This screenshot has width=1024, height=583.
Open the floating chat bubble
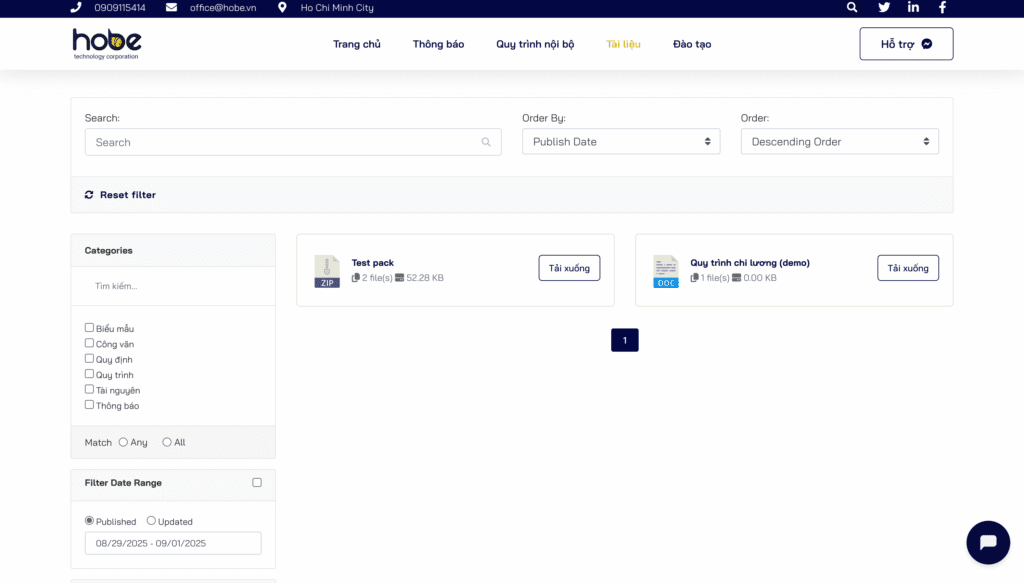[988, 542]
